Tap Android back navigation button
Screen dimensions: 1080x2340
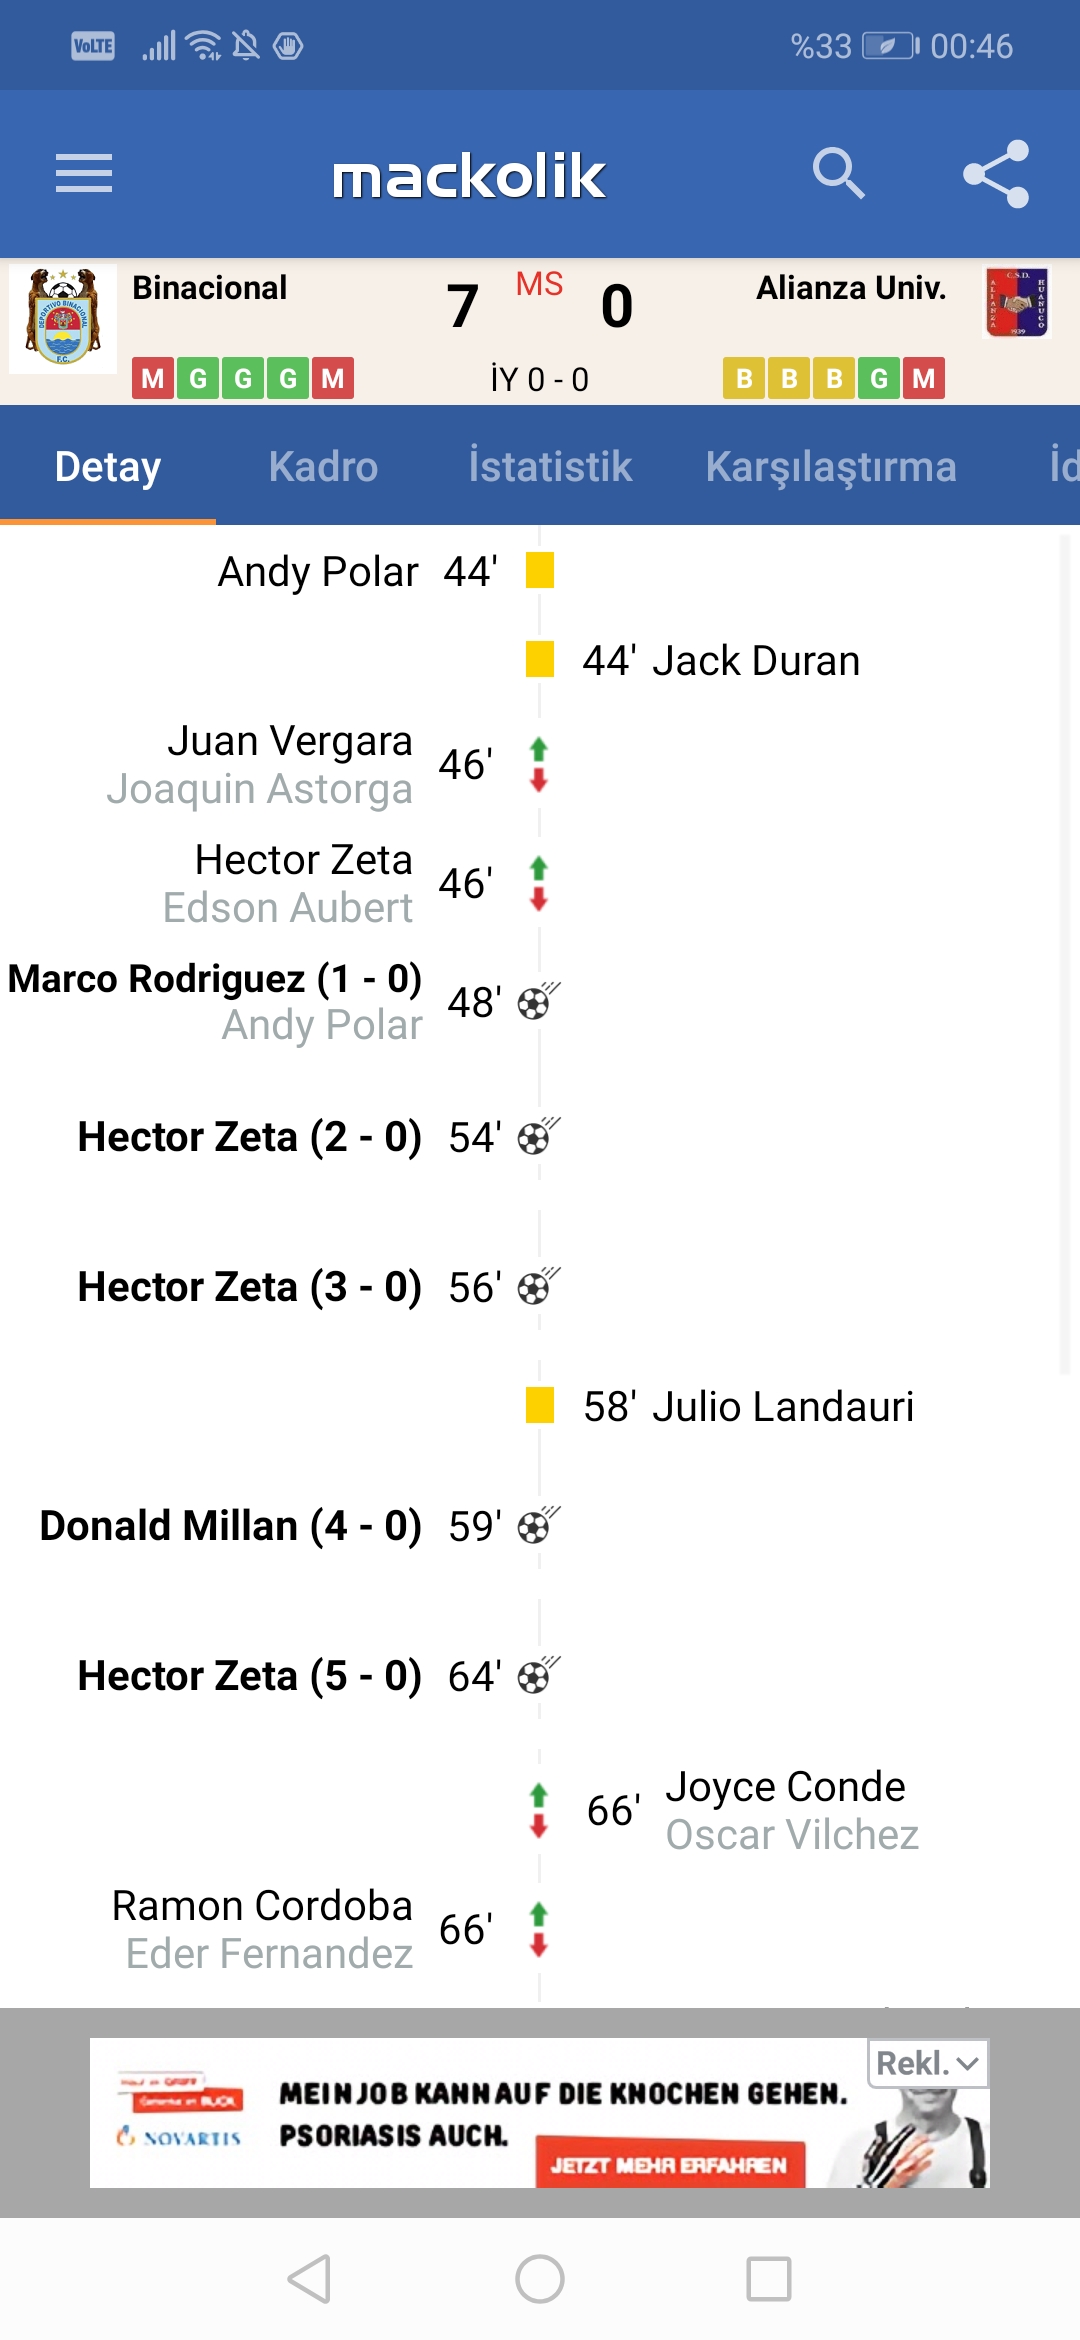tap(309, 2279)
